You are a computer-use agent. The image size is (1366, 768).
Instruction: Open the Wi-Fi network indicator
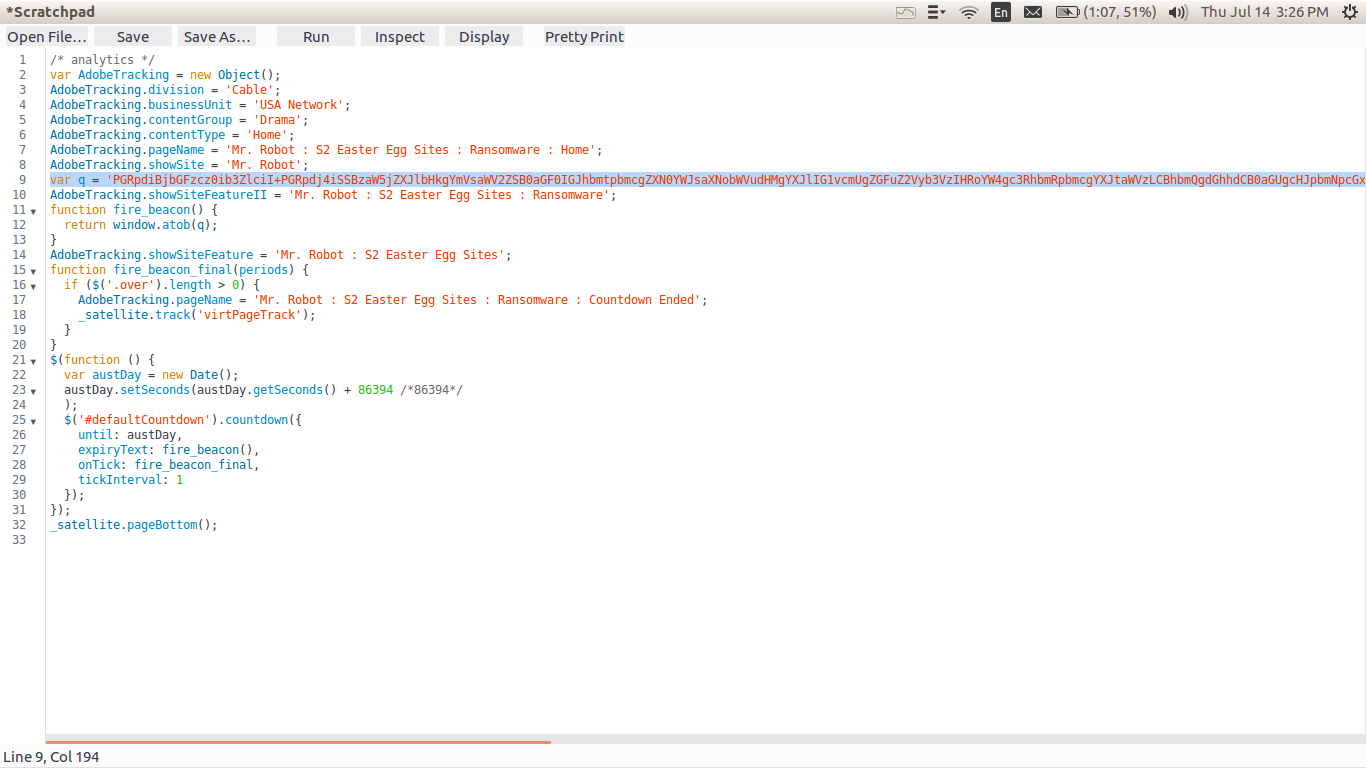pyautogui.click(x=968, y=12)
